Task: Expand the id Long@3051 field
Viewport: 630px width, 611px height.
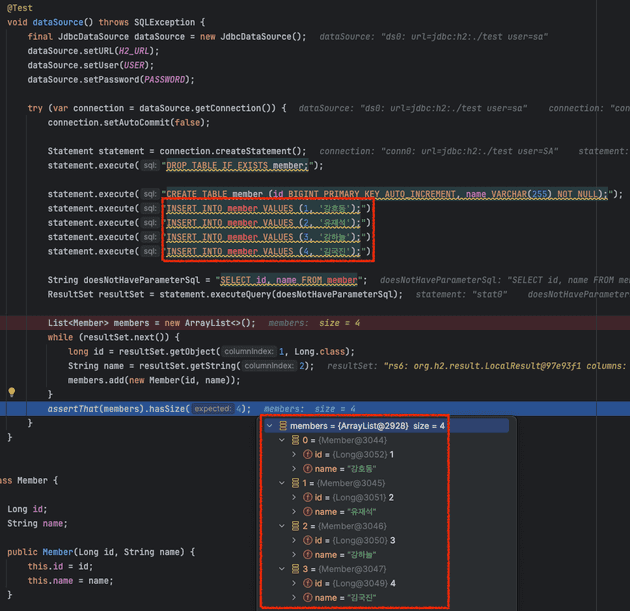Action: [294, 498]
